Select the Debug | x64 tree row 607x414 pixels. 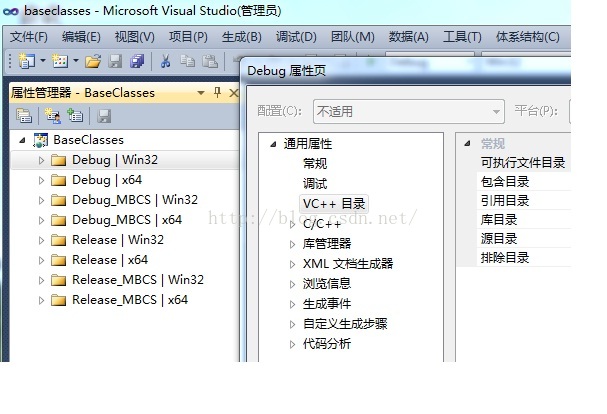coord(124,180)
